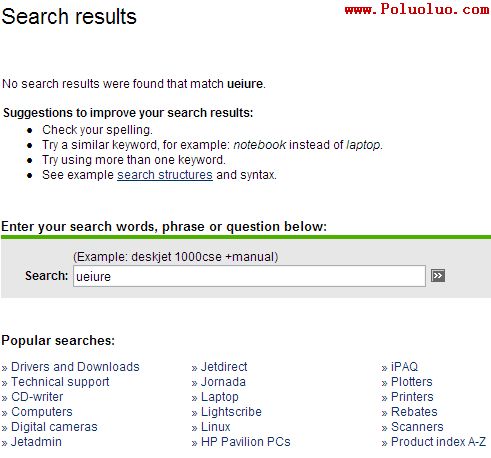
Task: Choose the Digital cameras link
Action: pos(54,427)
